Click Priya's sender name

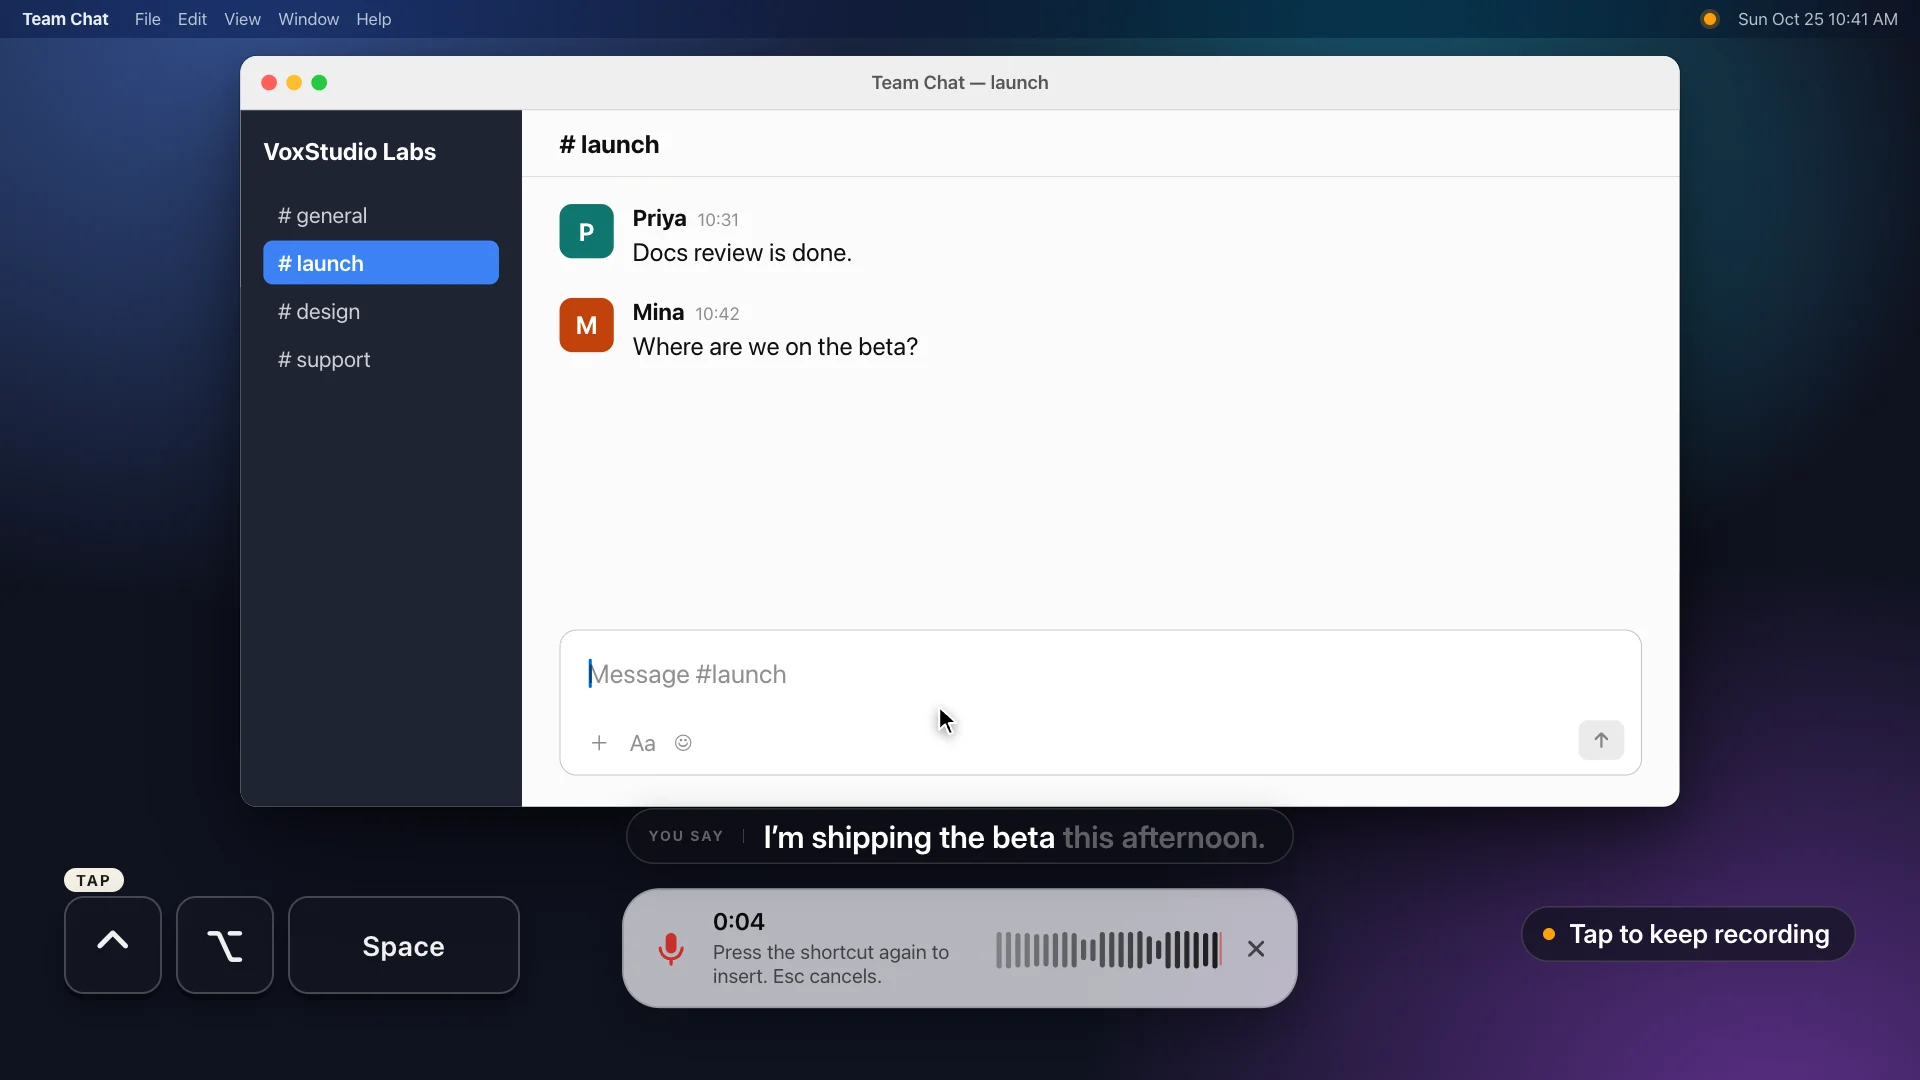(x=659, y=218)
